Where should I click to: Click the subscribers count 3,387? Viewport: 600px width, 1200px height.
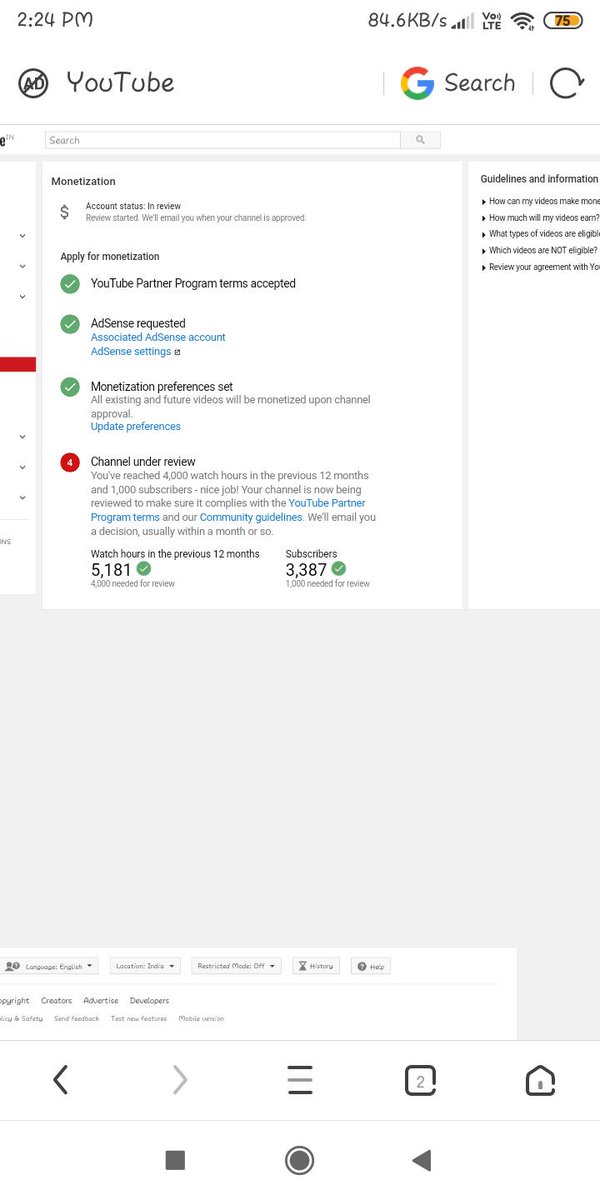coord(306,570)
